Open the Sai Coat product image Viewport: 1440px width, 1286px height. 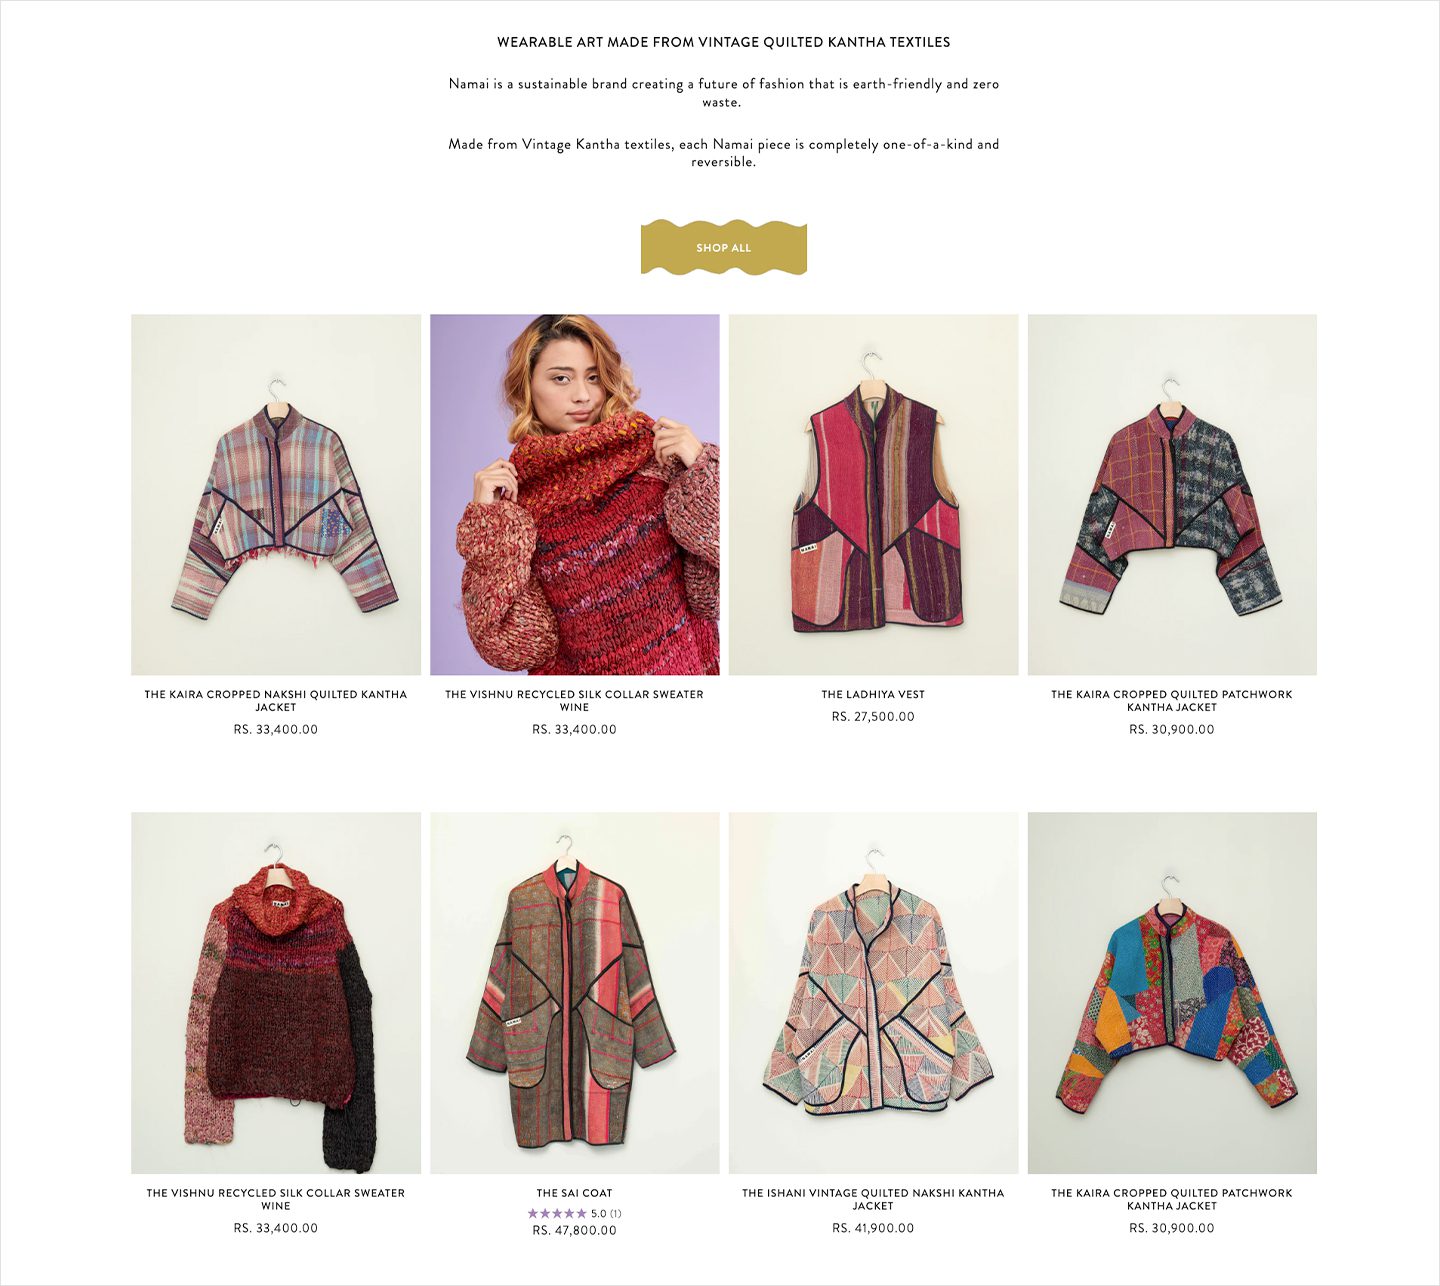(575, 993)
